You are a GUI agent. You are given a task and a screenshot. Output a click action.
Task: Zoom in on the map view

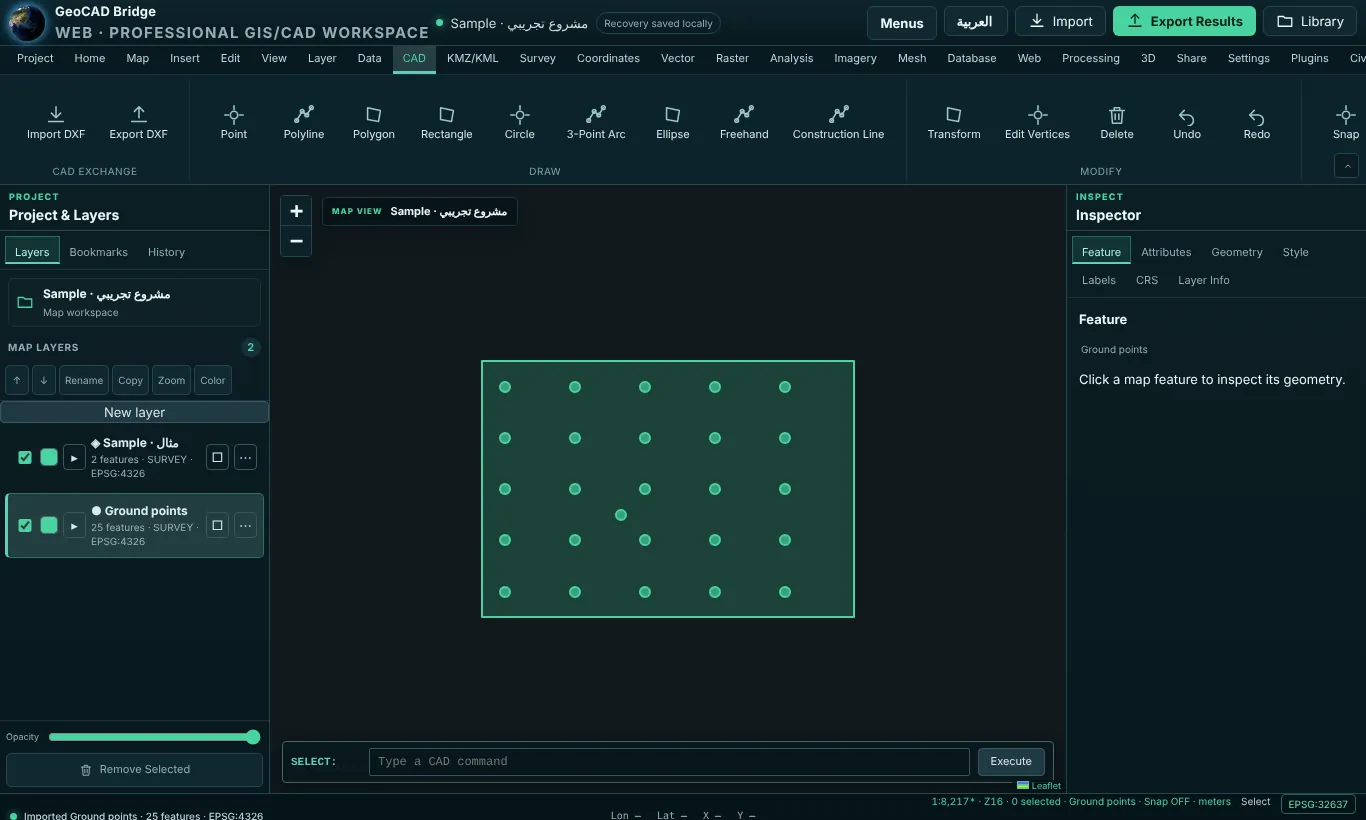point(296,211)
